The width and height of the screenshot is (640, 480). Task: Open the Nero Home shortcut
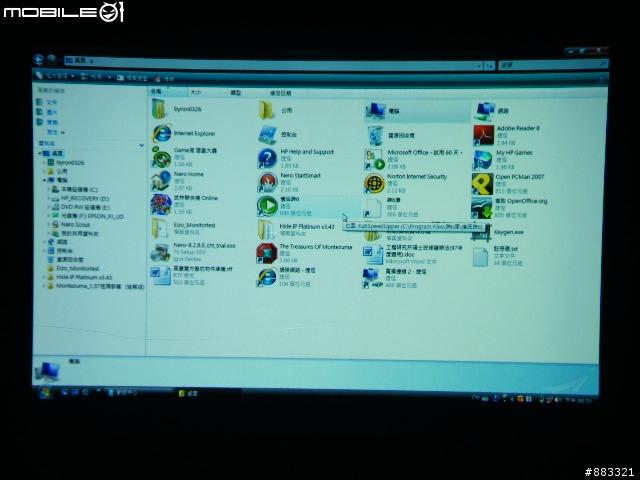coord(177,181)
